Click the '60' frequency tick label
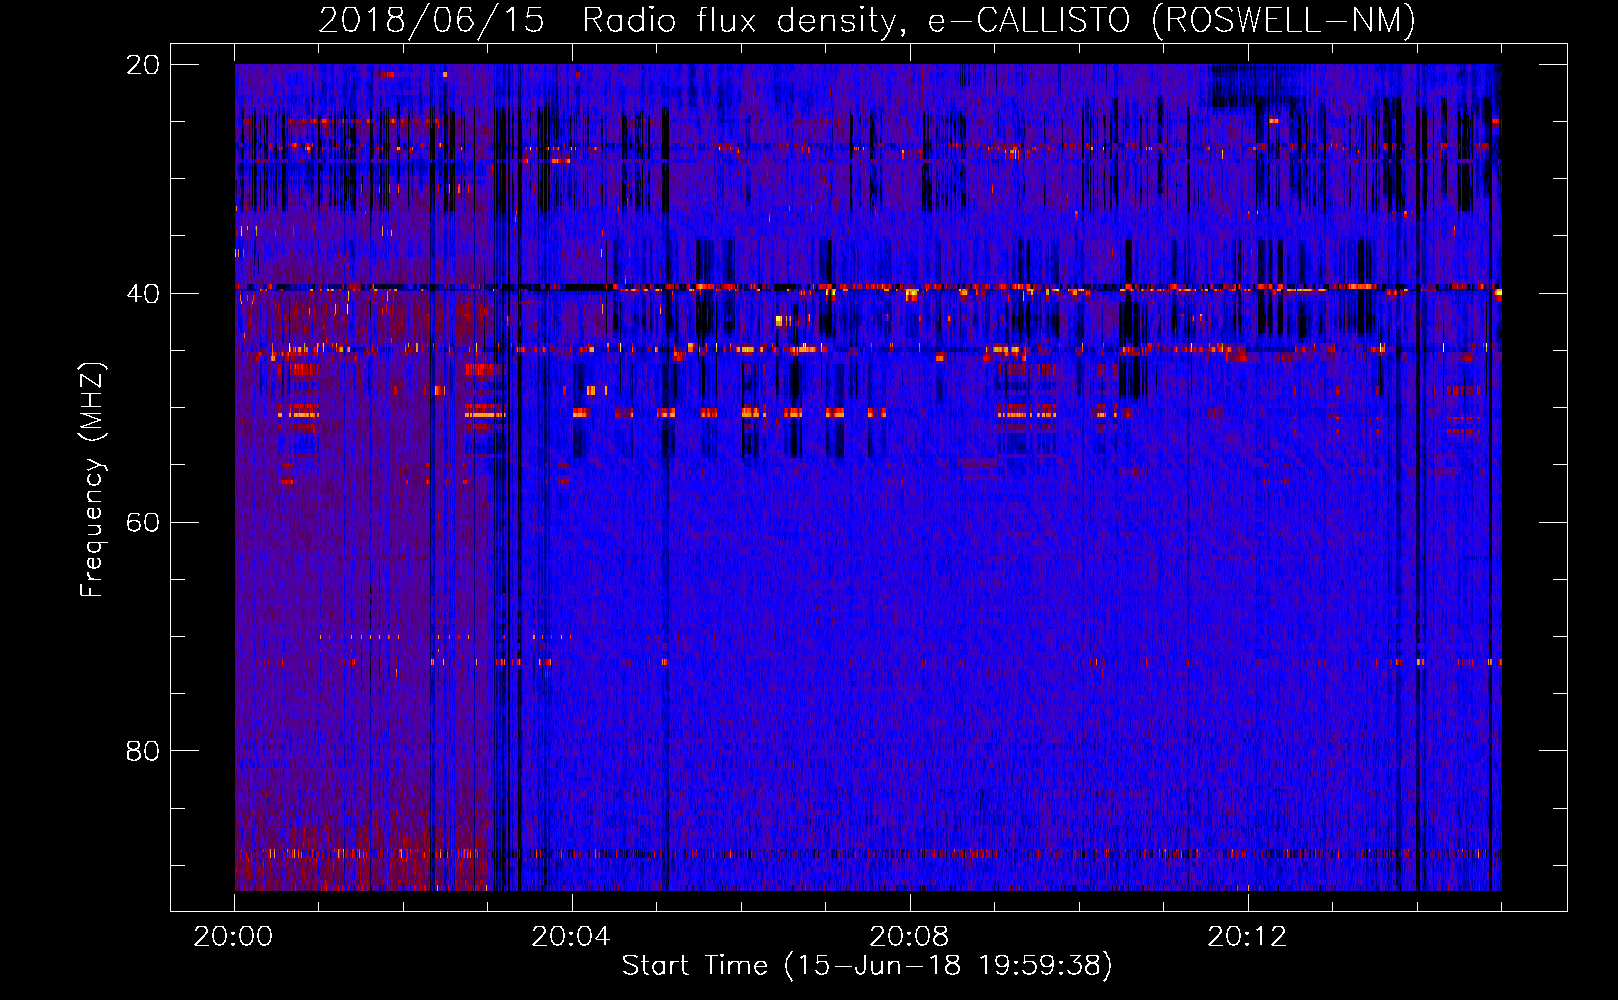The width and height of the screenshot is (1618, 1000). [143, 522]
